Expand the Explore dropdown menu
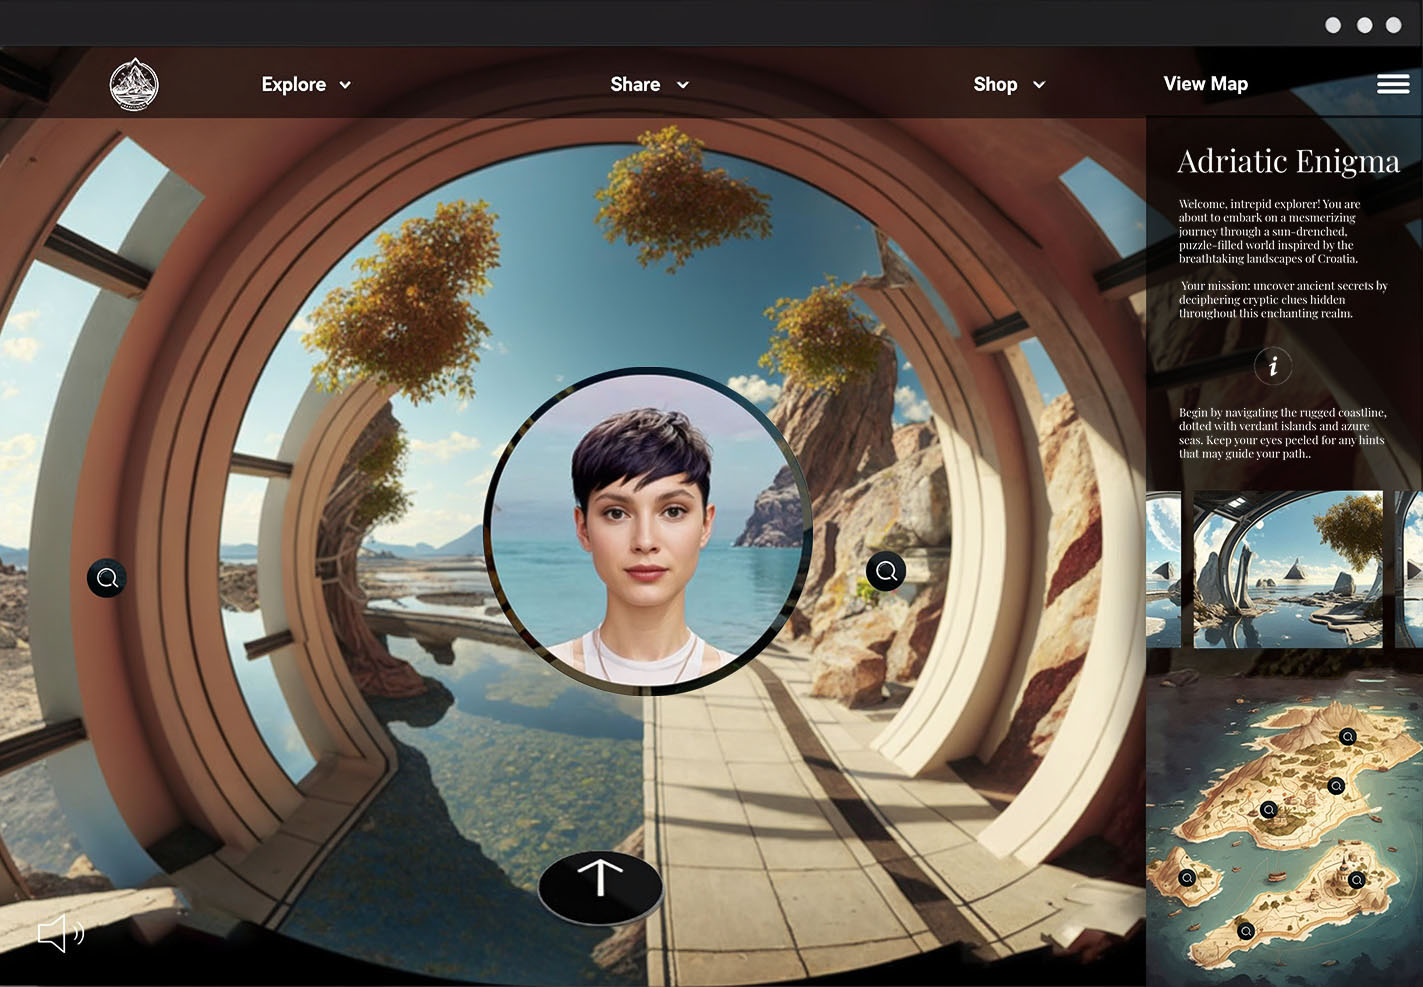Viewport: 1423px width, 987px height. coord(306,85)
